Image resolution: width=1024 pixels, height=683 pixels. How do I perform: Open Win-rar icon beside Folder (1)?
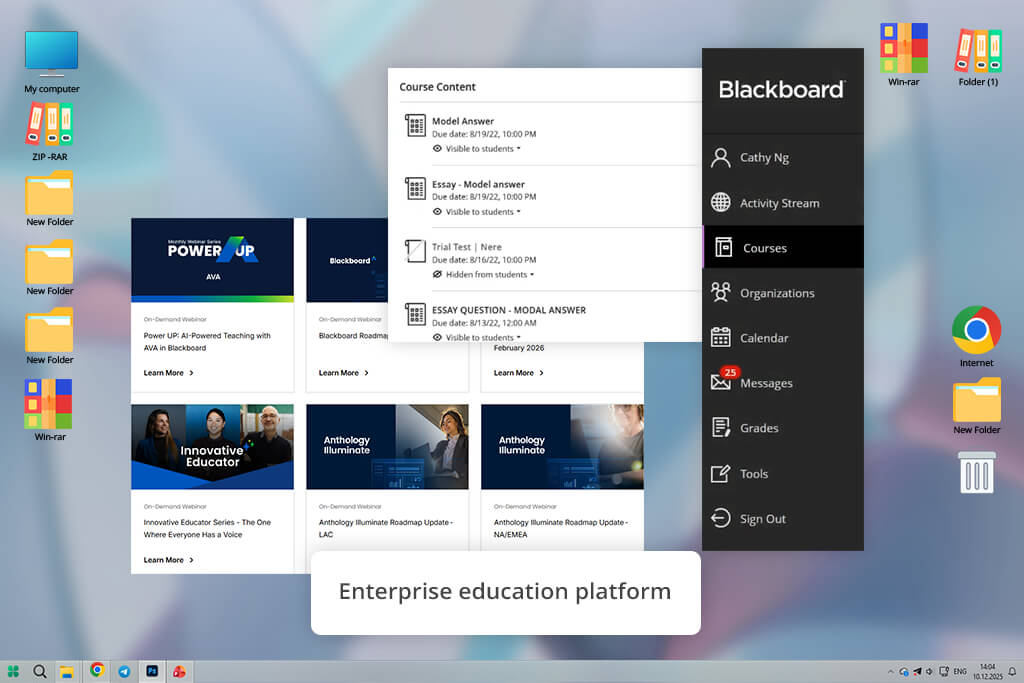click(903, 54)
